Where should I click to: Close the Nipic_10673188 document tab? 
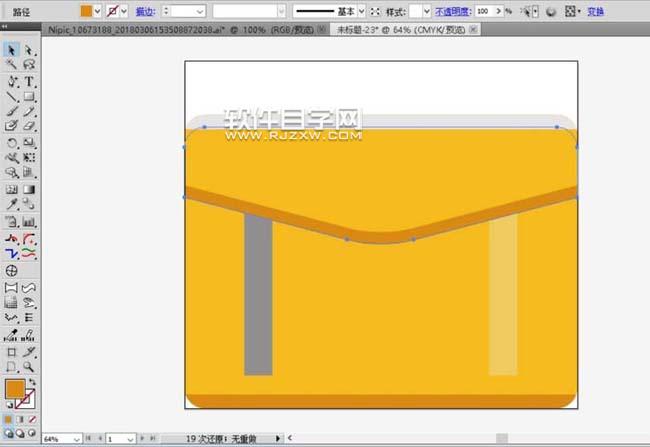(x=321, y=29)
